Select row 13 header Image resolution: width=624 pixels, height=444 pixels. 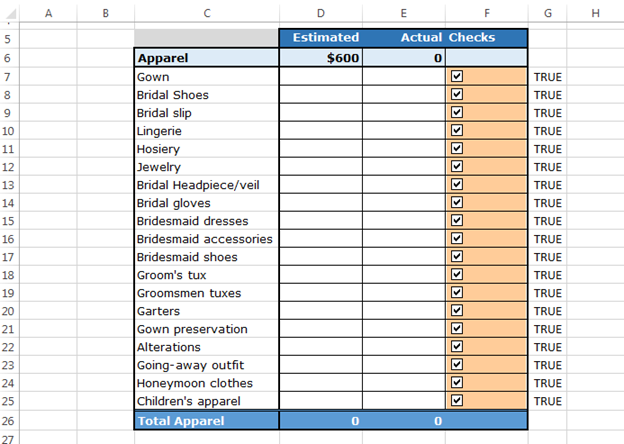coord(8,185)
